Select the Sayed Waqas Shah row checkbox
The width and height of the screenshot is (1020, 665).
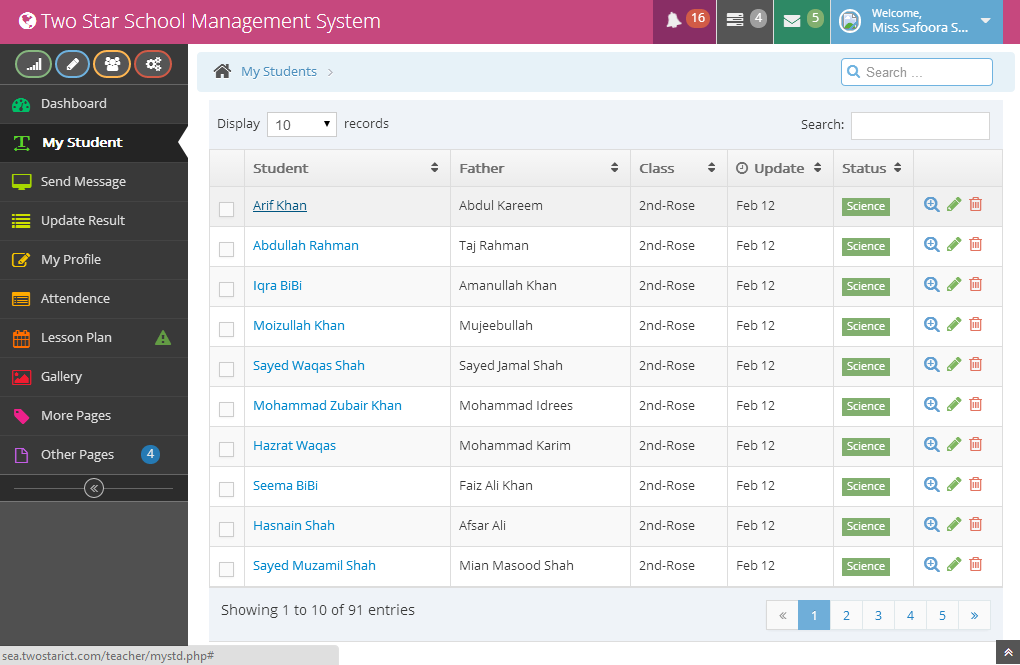pos(226,370)
